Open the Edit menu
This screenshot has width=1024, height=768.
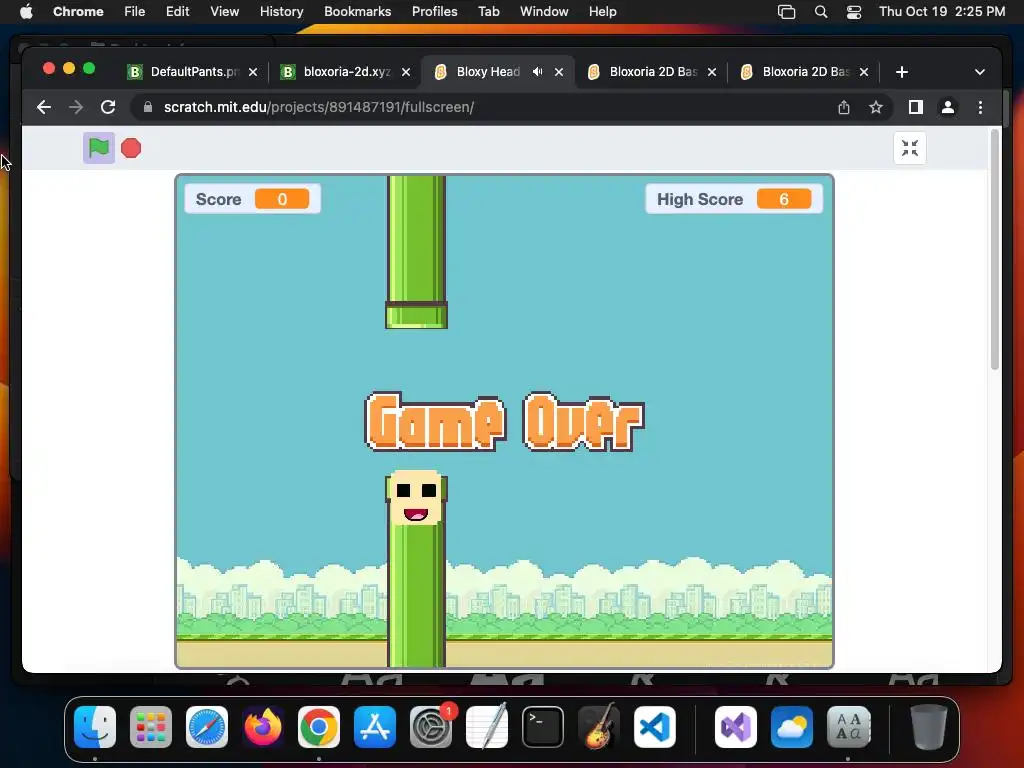pyautogui.click(x=178, y=12)
